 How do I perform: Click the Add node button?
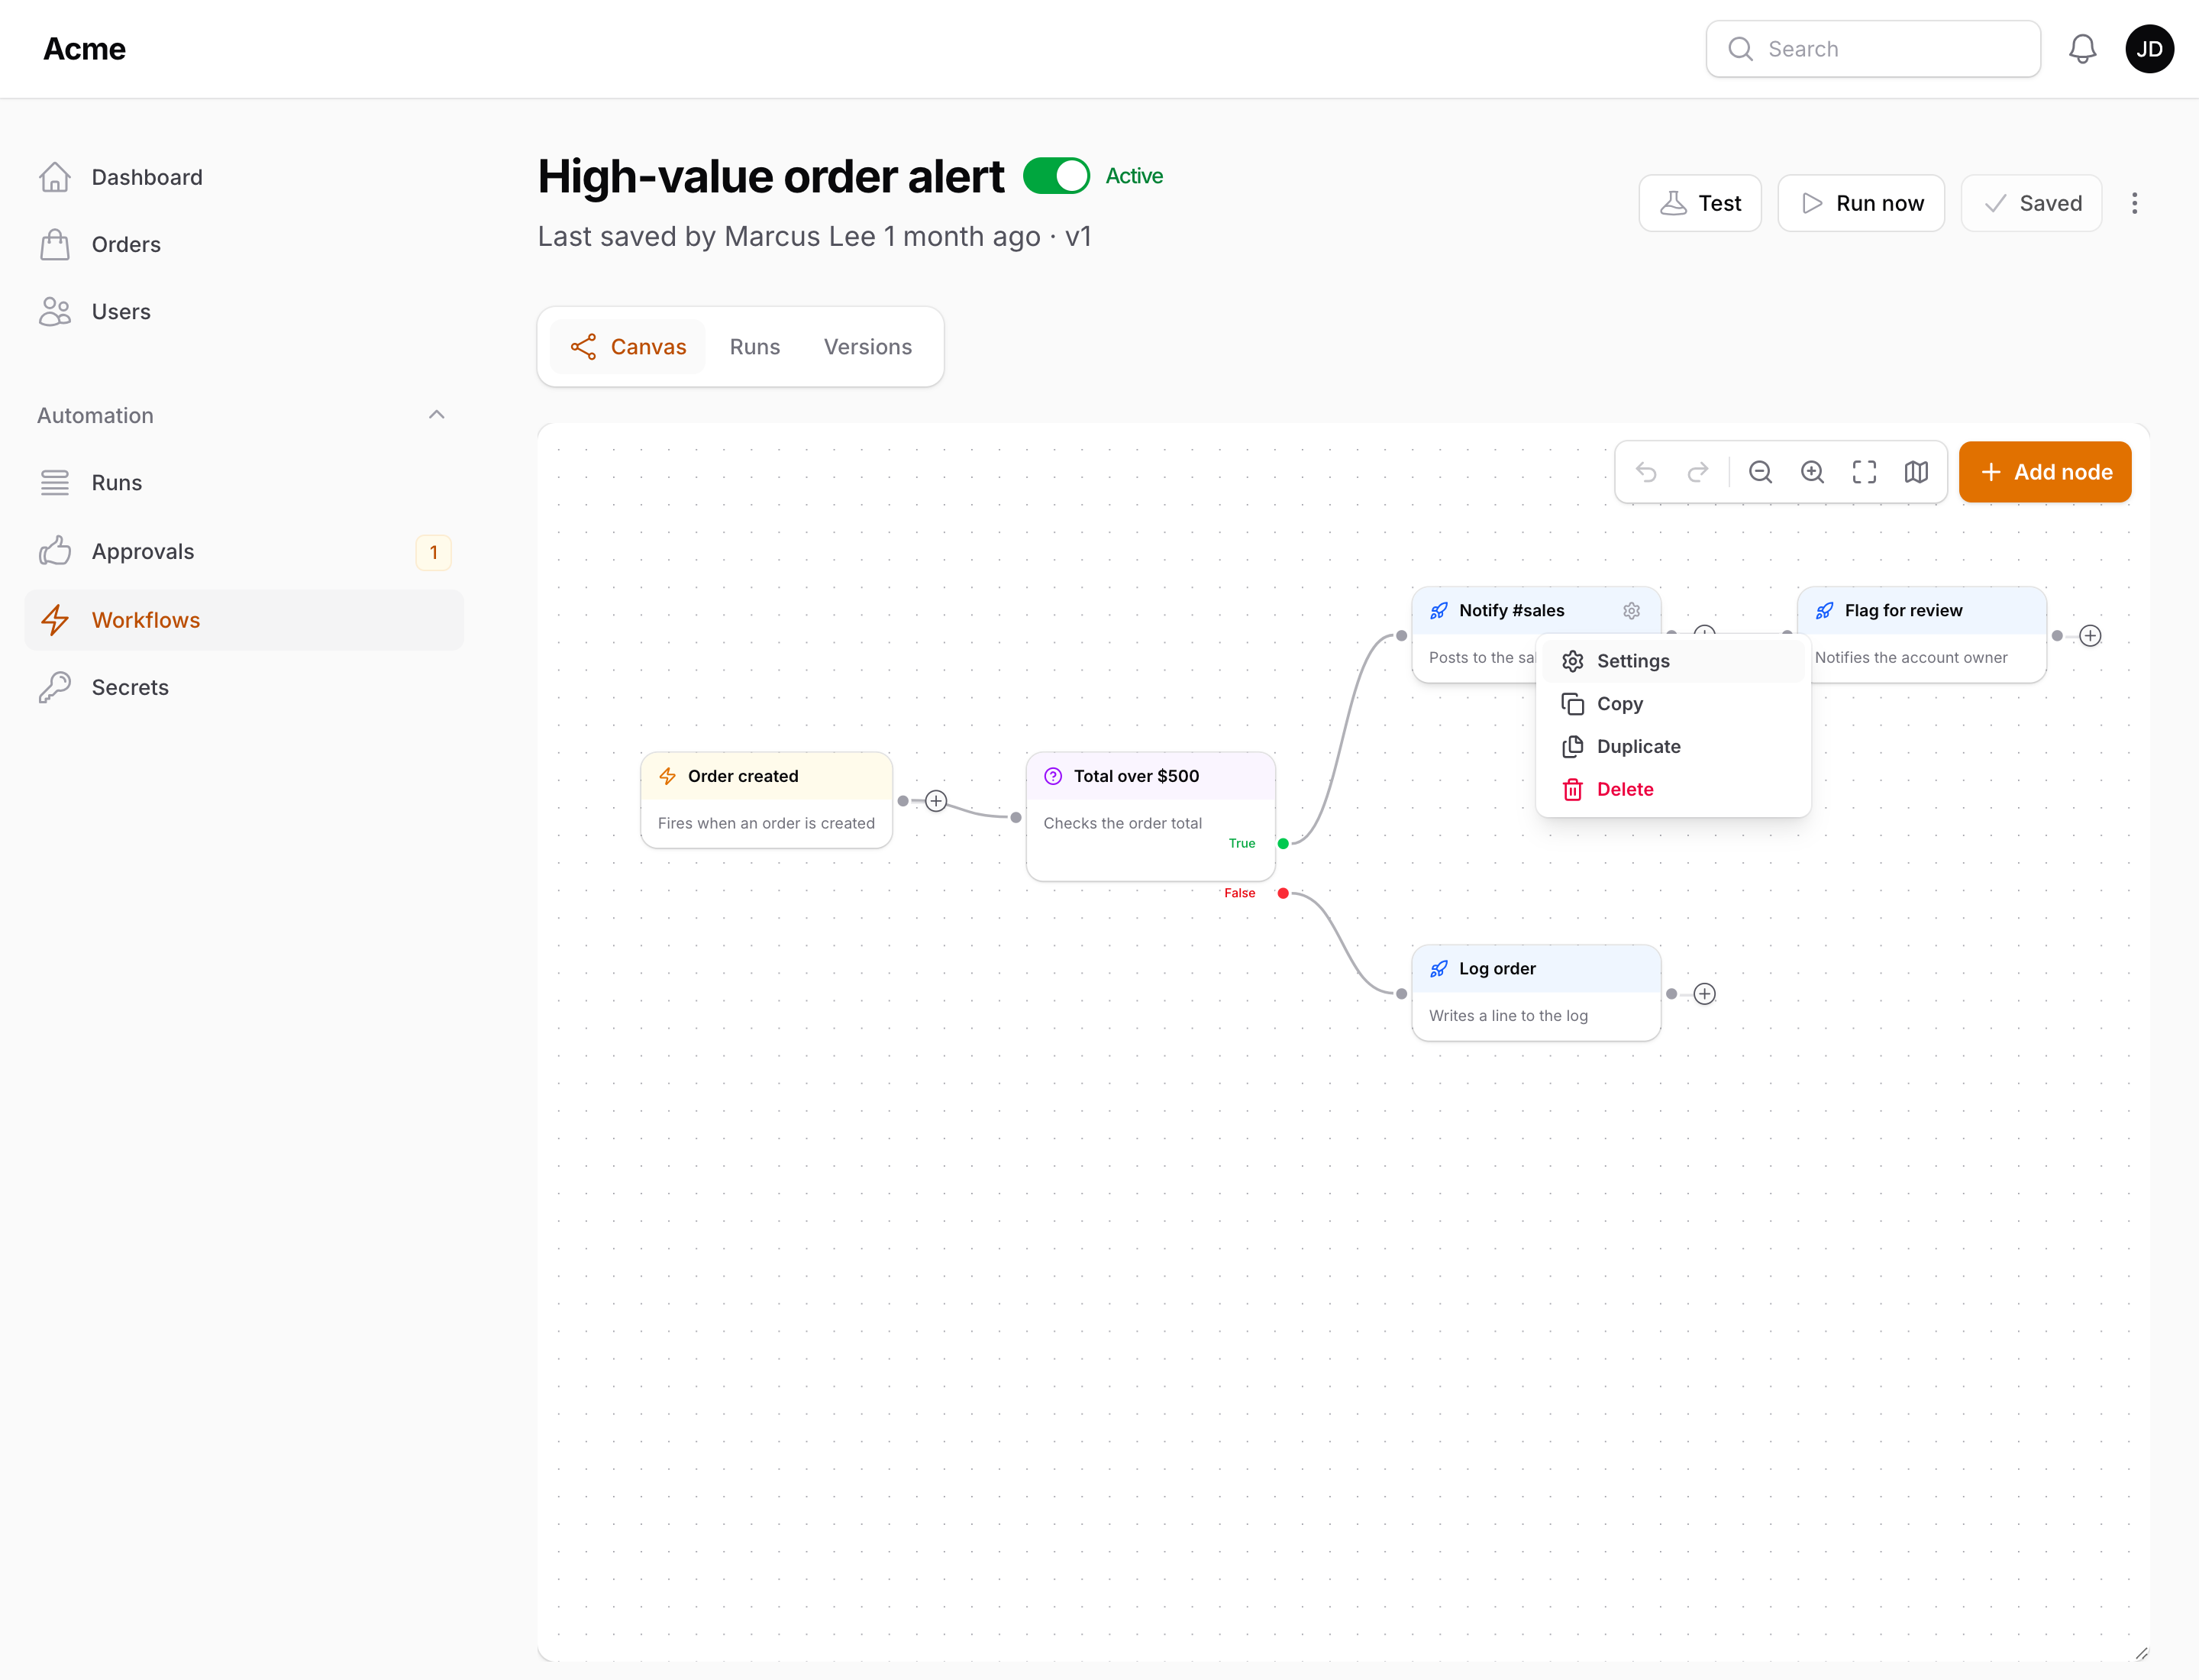pos(2045,472)
